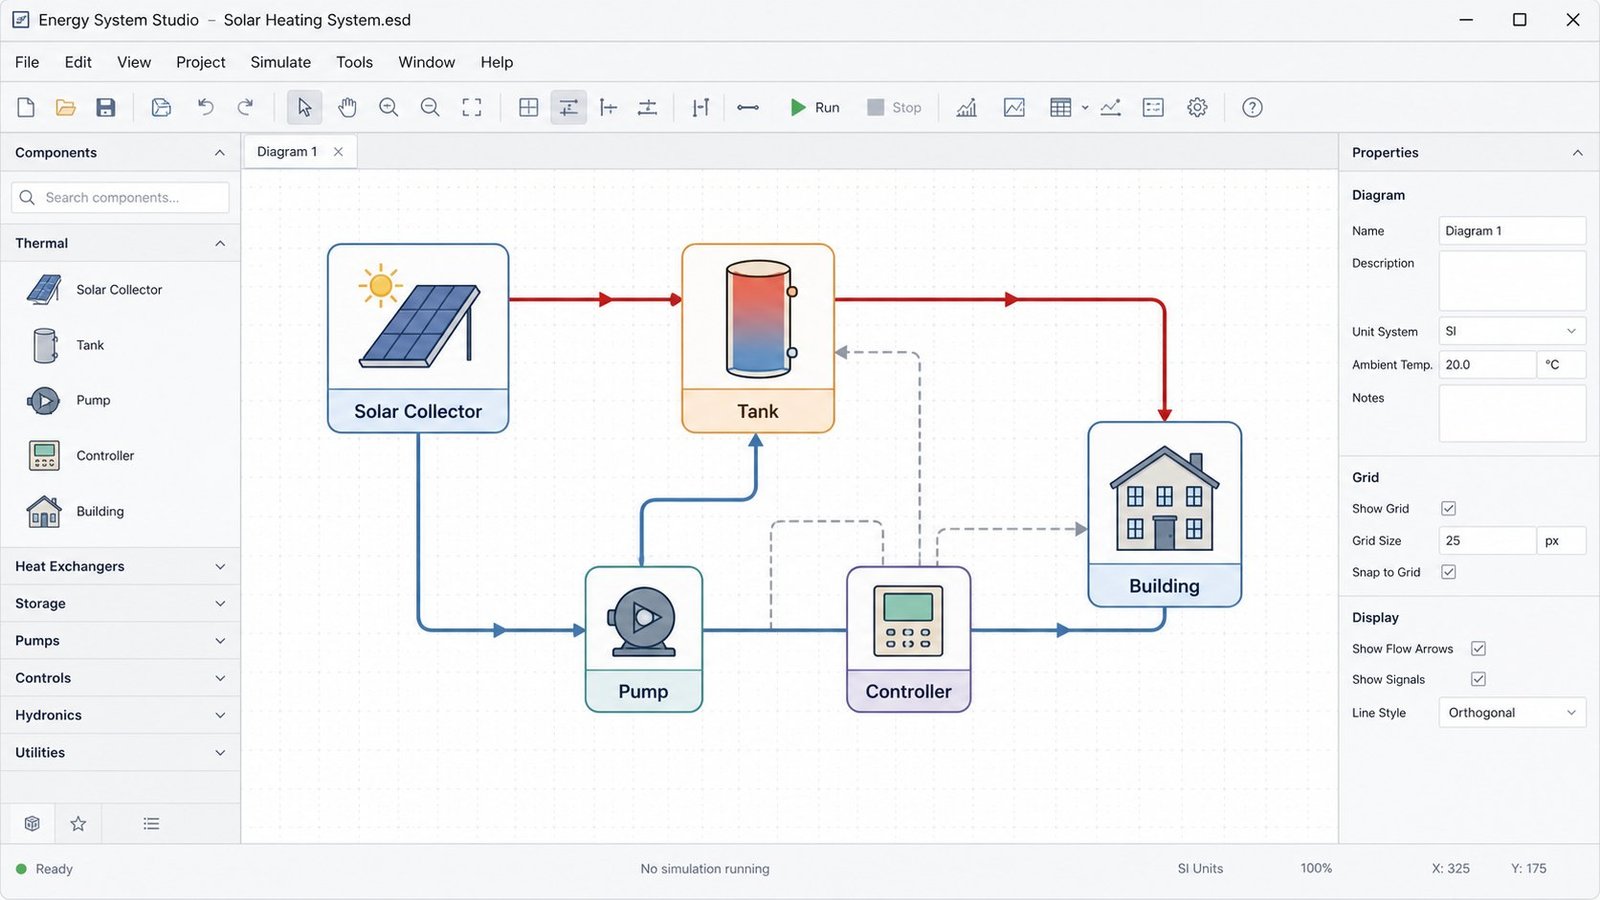Toggle the grid layout toolbar icon
This screenshot has height=900, width=1600.
[x=529, y=107]
